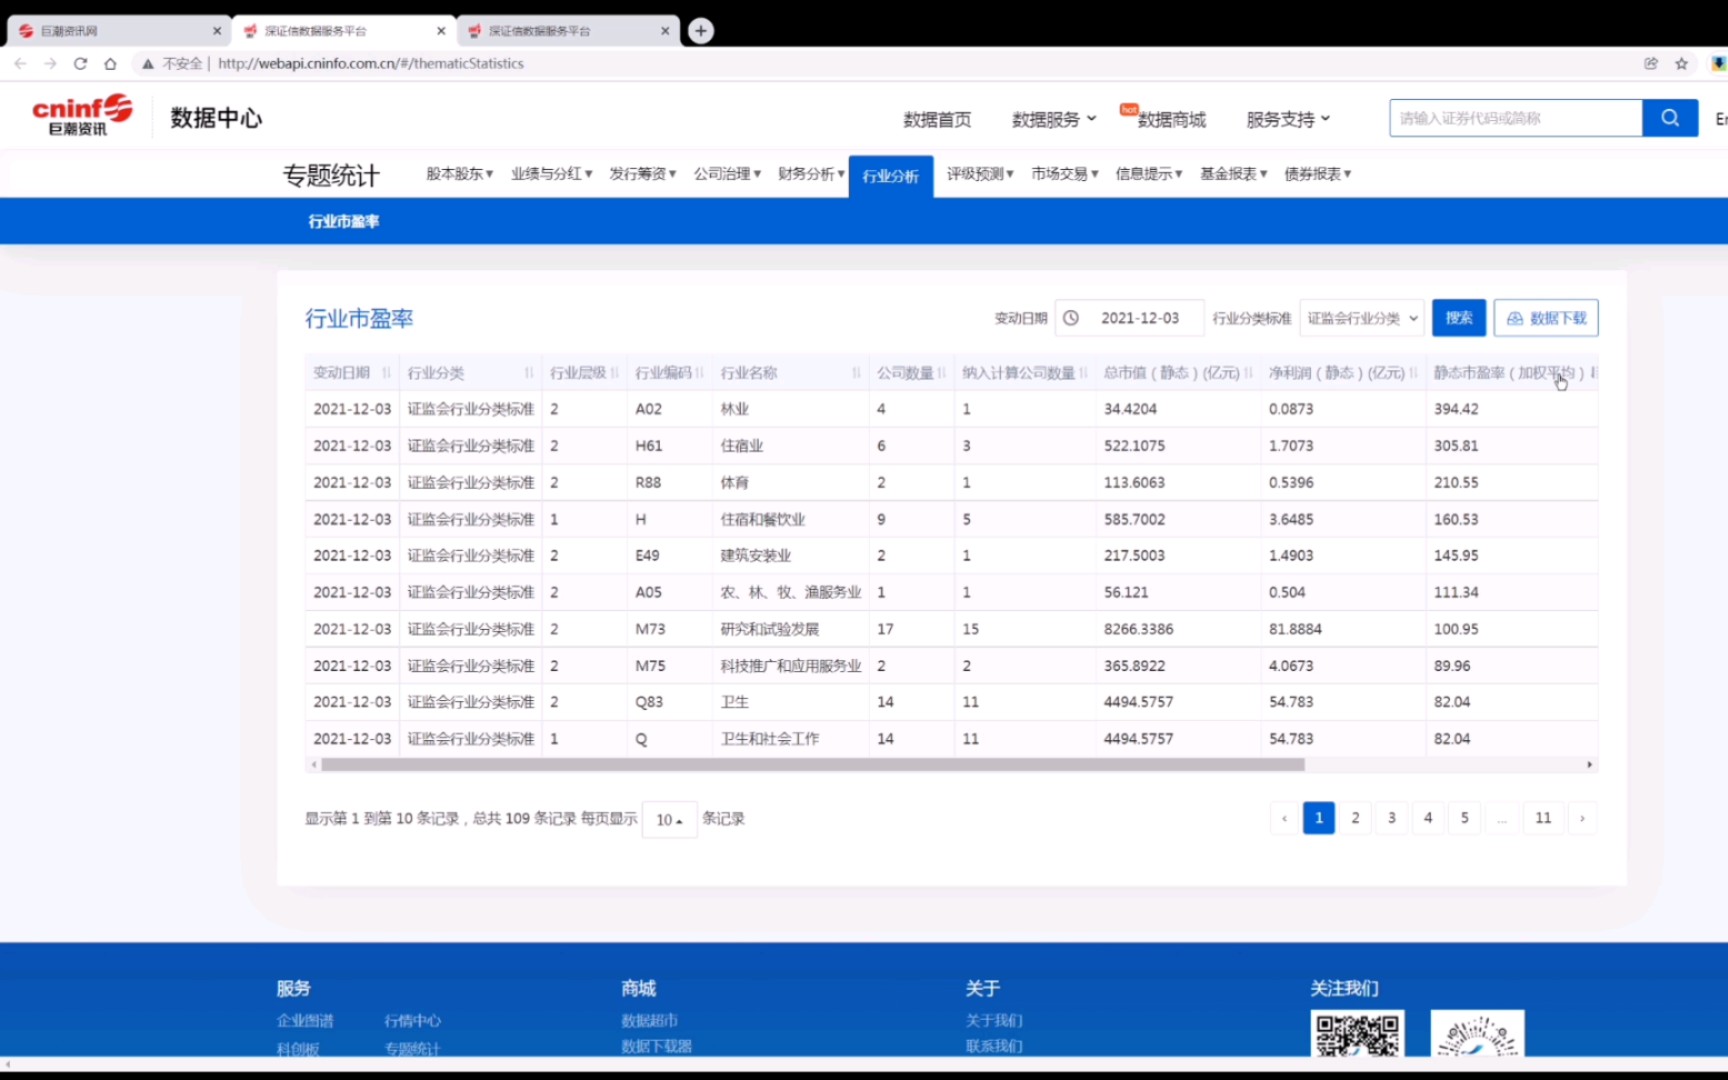Open 数据首页 menu item
Screen dimensions: 1728x1080
click(937, 119)
